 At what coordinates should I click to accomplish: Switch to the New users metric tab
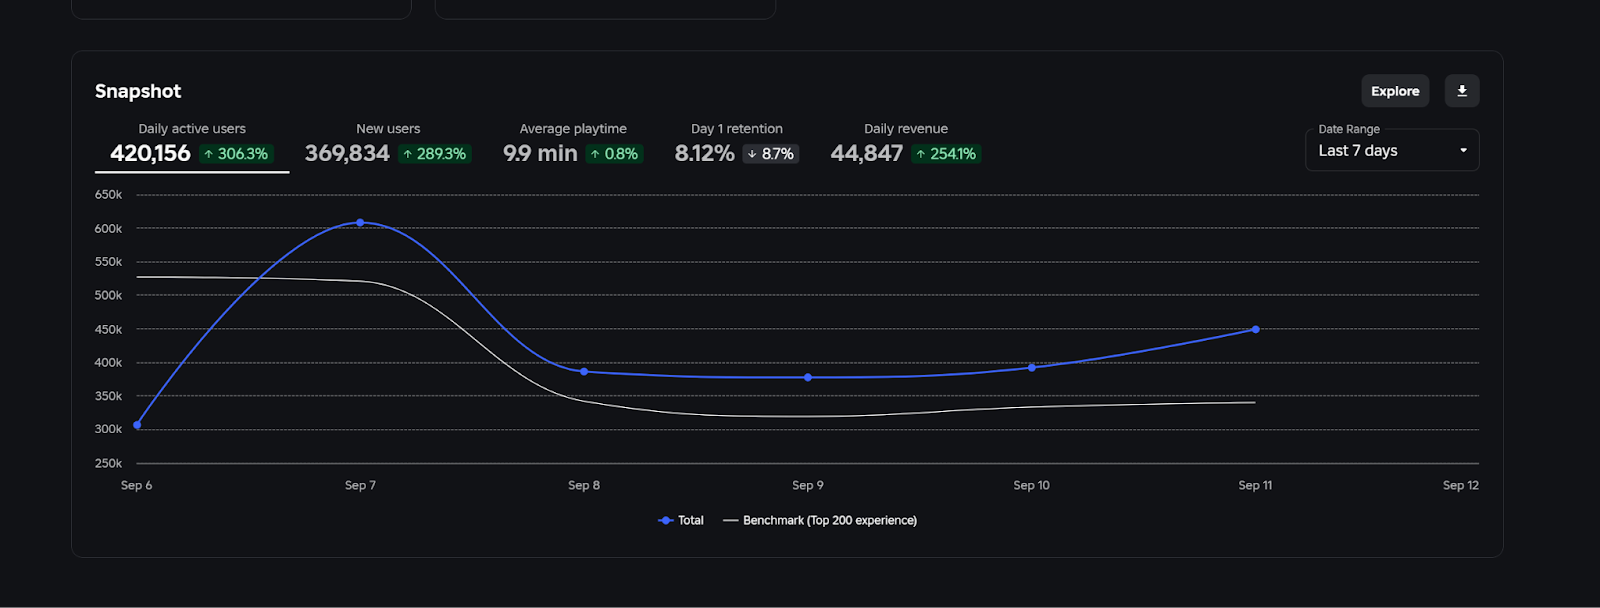(387, 143)
